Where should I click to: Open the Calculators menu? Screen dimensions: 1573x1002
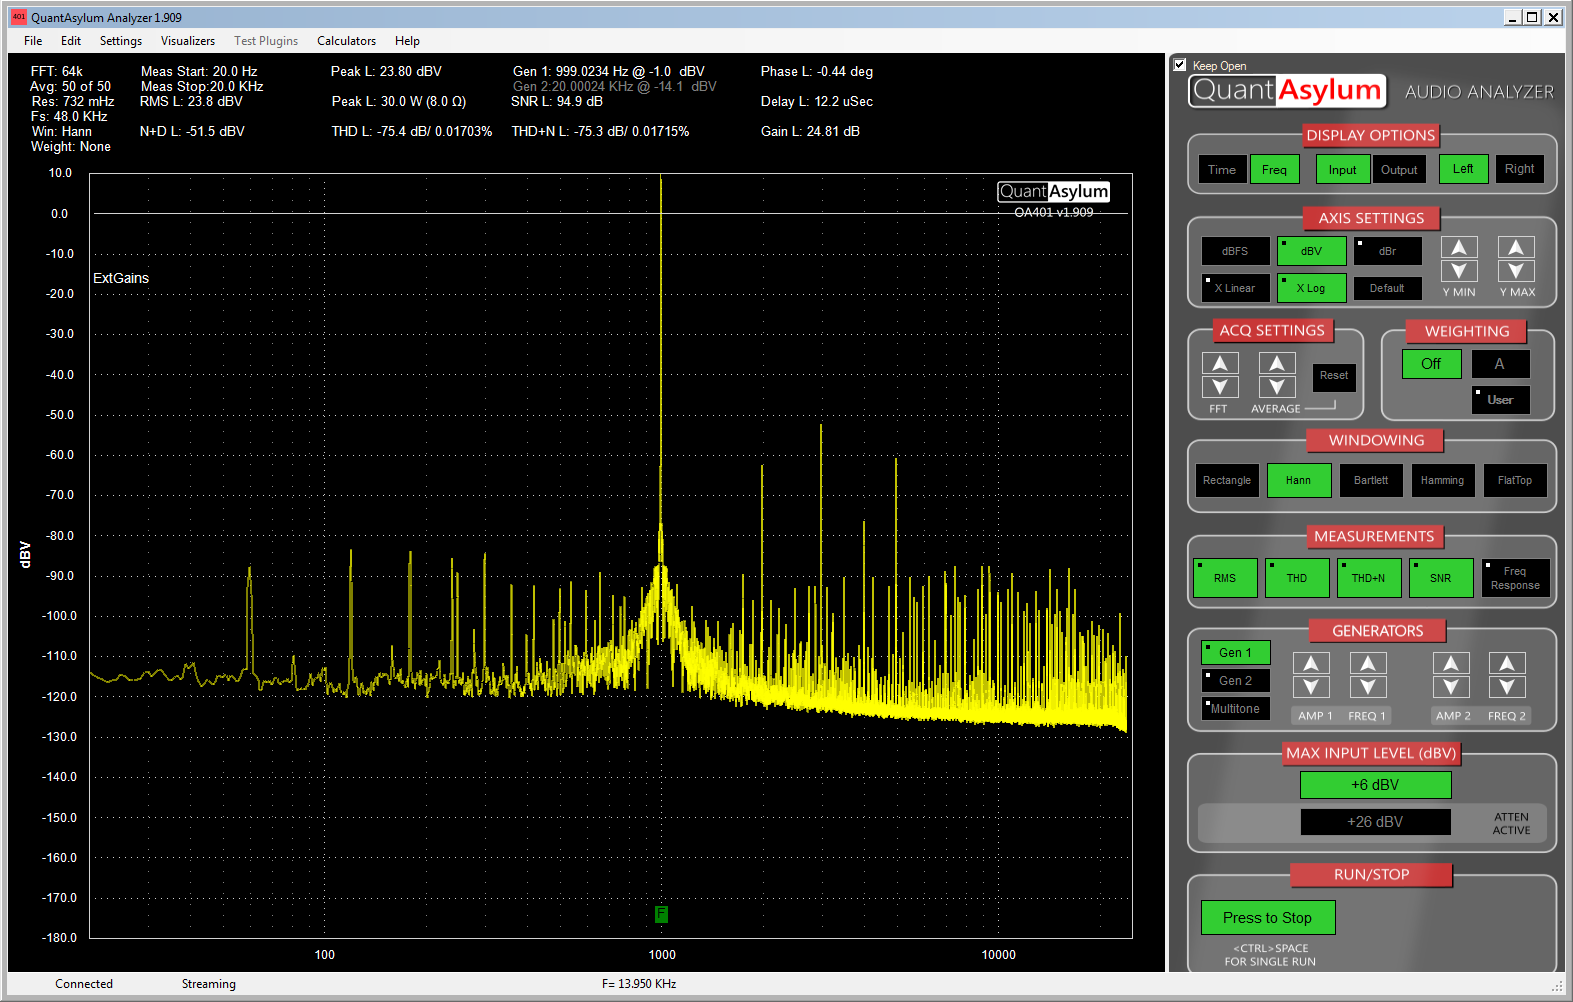347,41
